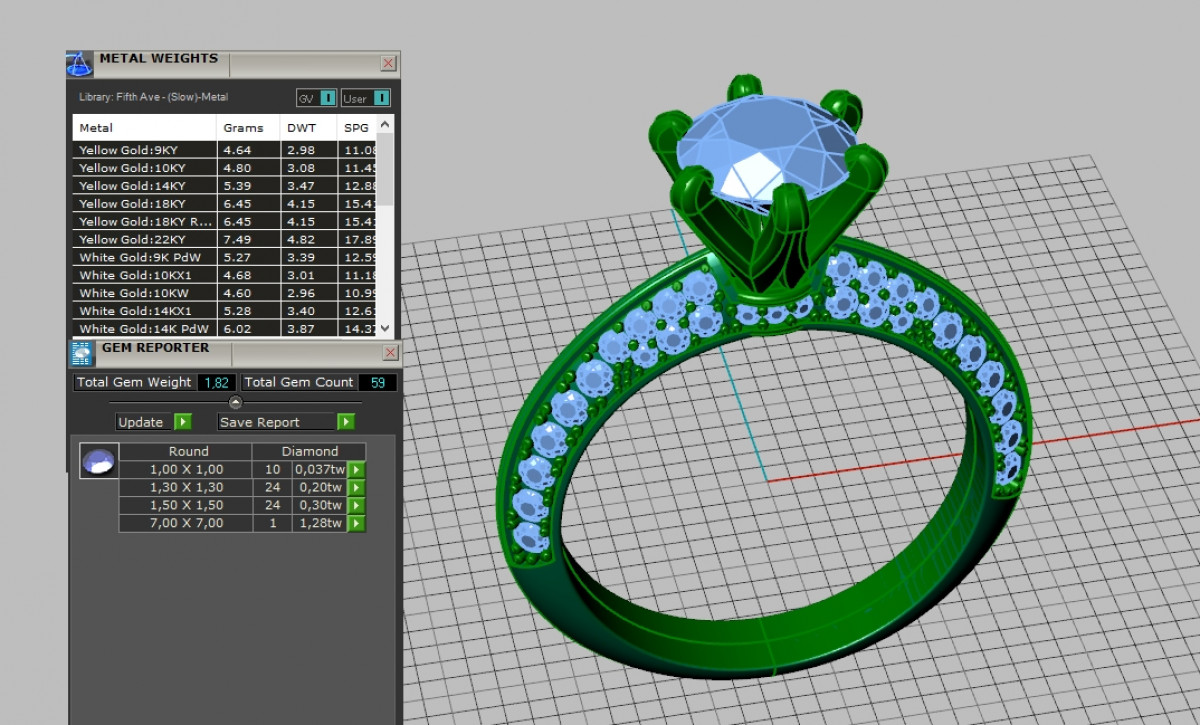
Task: Click green arrow for 1,00 X 1,00 row
Action: tap(356, 470)
